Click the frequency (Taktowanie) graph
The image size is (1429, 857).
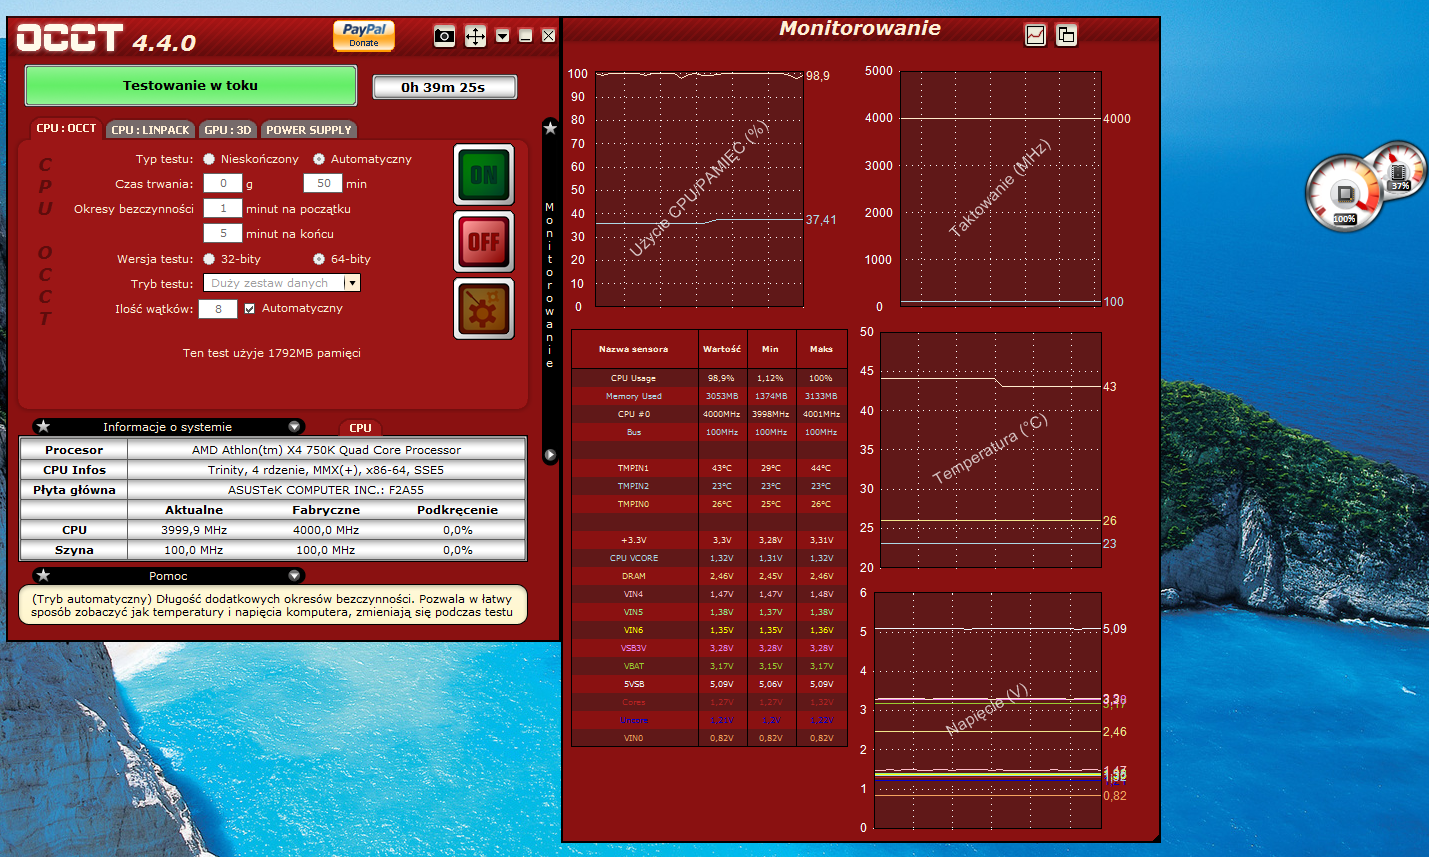tap(1000, 189)
